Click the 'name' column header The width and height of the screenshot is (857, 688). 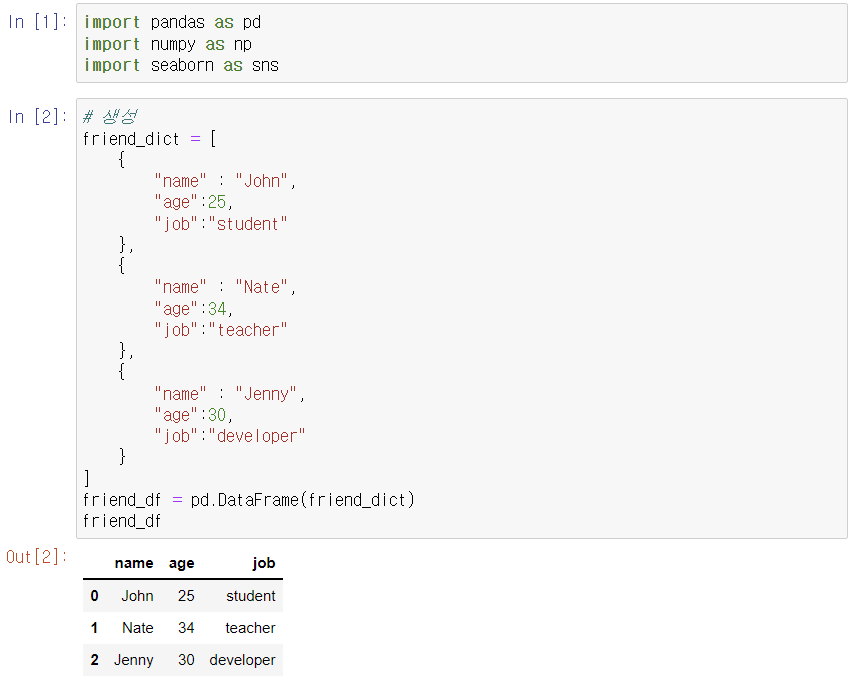(x=134, y=563)
